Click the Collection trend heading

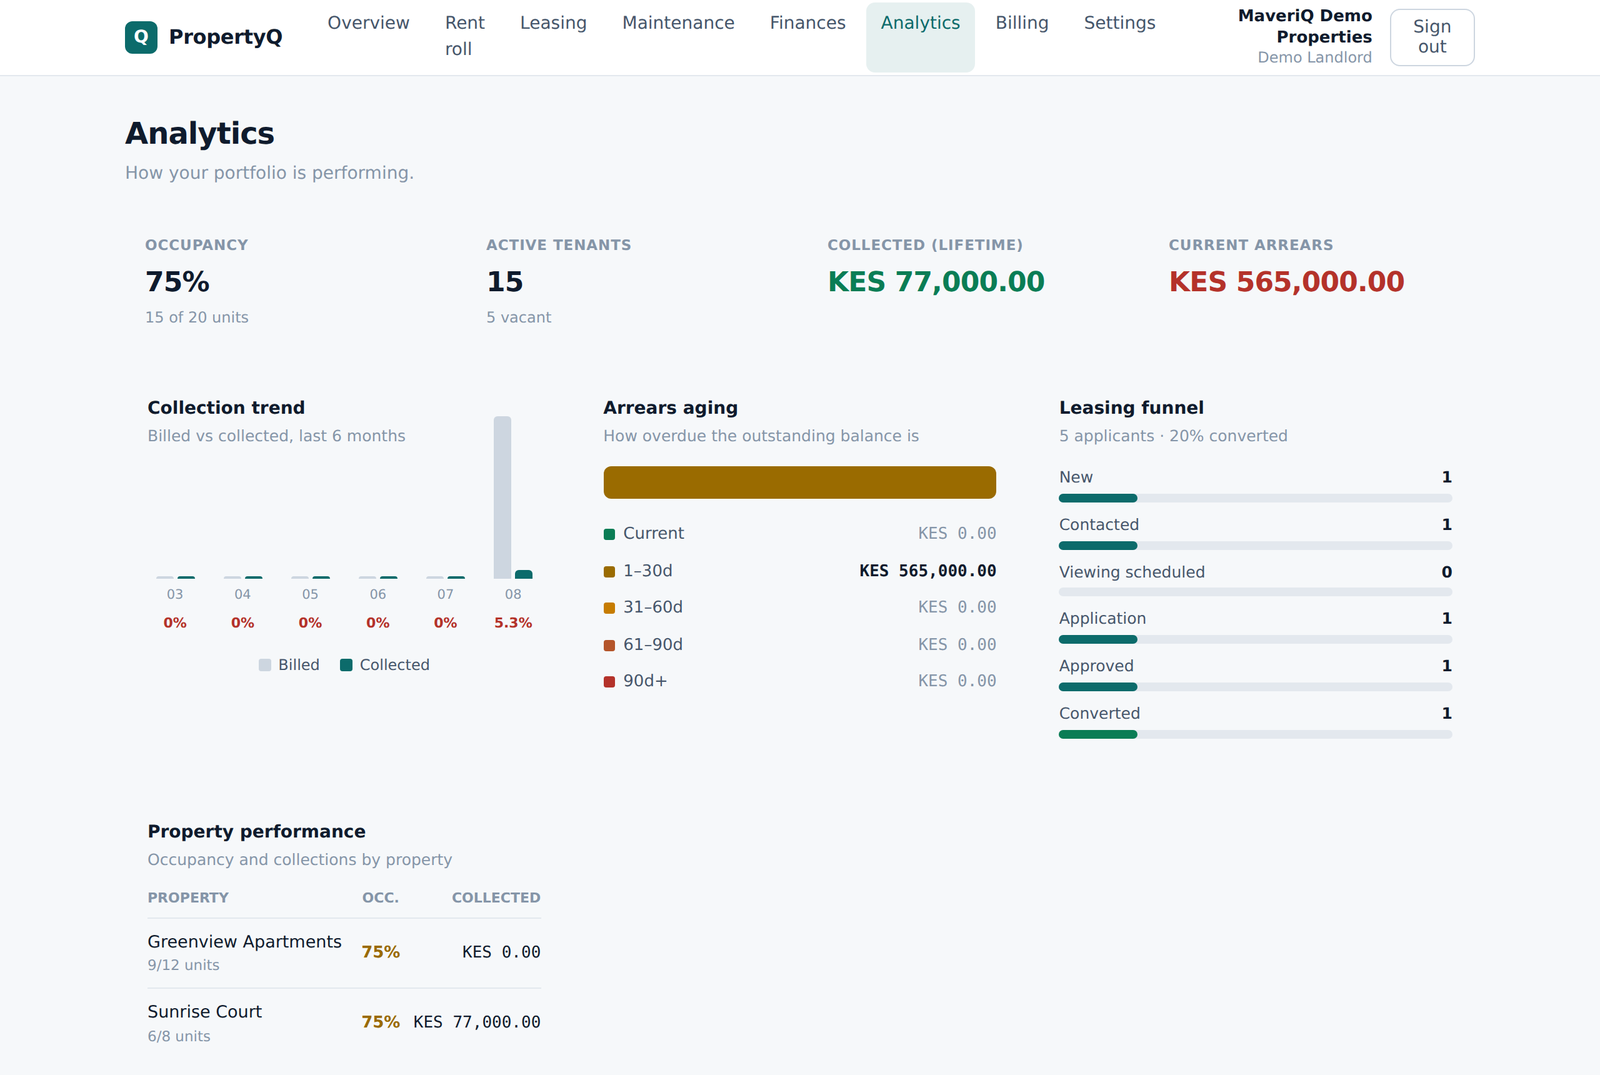(x=226, y=408)
